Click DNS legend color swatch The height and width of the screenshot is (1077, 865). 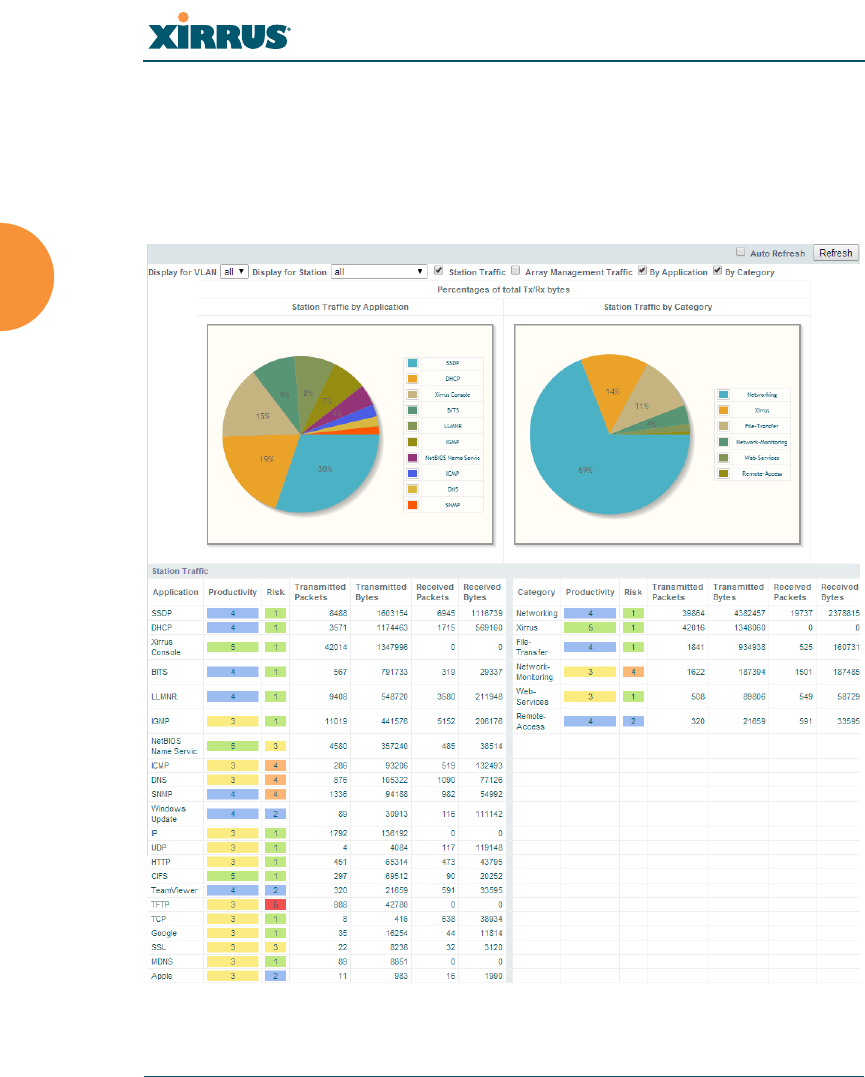click(412, 489)
